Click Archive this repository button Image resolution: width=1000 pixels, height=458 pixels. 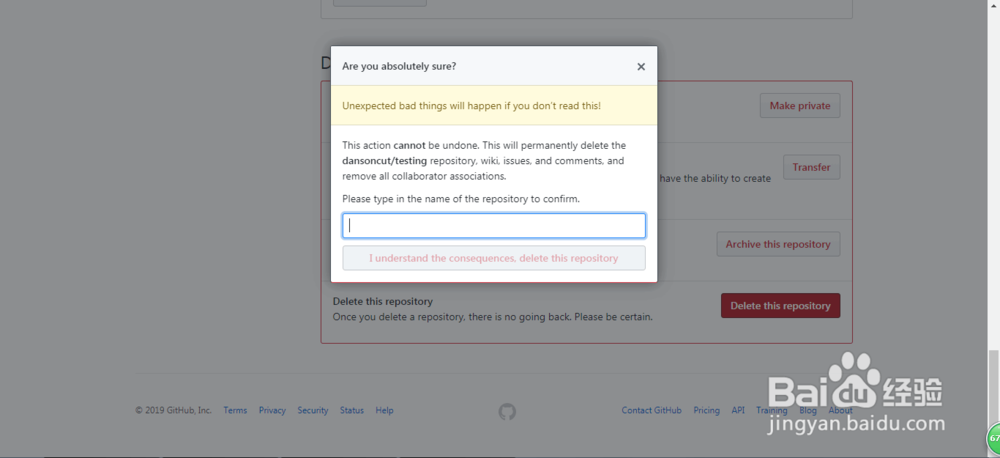pos(778,244)
